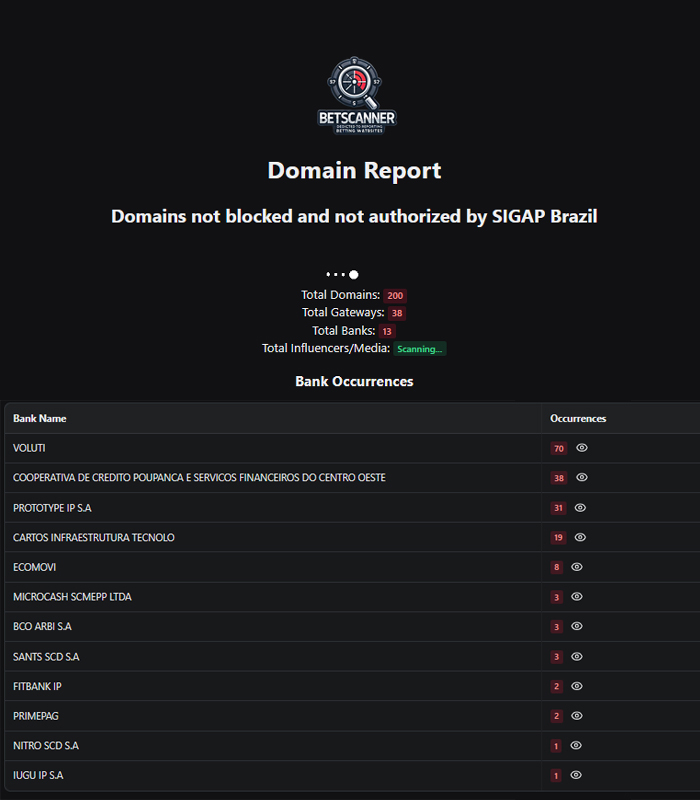Show IUGU IP S.A occurrence details
Screen dimensions: 700x800
click(x=576, y=775)
